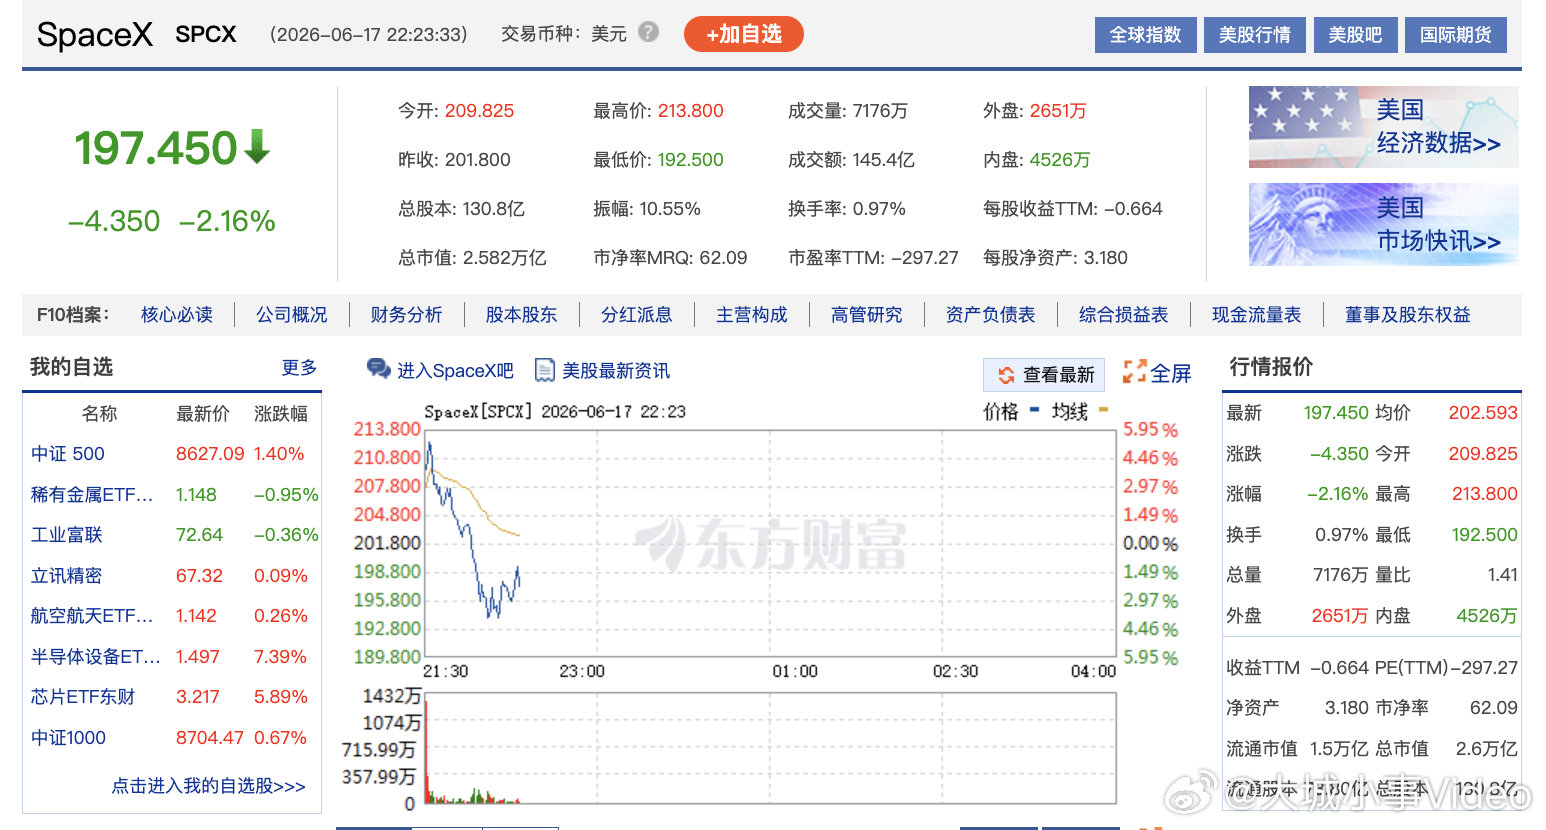Viewport: 1546px width, 830px height.
Task: Open the 半导体设备ET… watchlist entry
Action: [x=95, y=657]
